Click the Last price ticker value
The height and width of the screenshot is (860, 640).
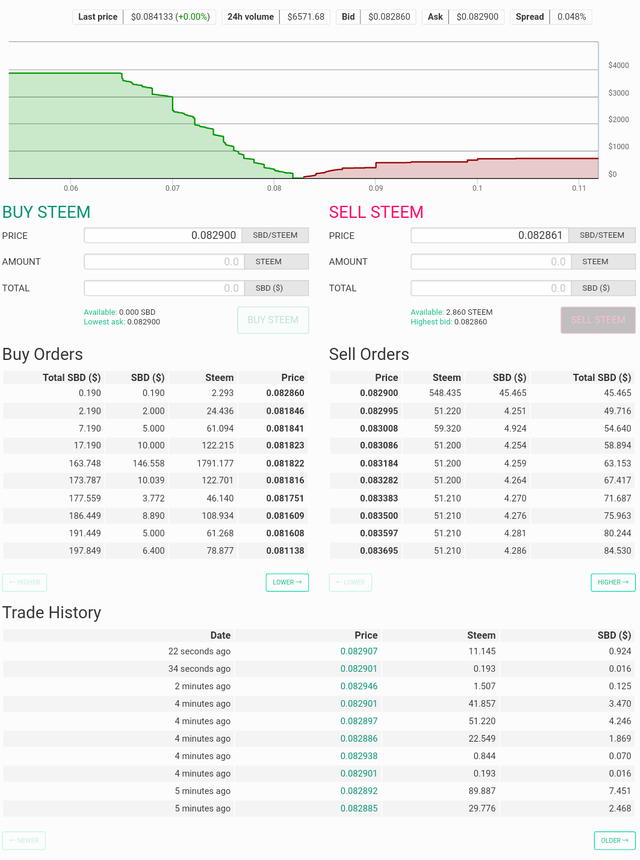pyautogui.click(x=170, y=17)
